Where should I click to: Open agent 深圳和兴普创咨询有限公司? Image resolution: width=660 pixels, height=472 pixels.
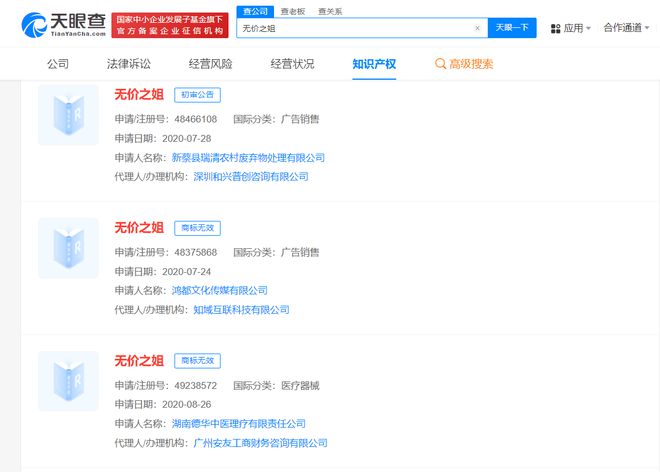pos(251,177)
